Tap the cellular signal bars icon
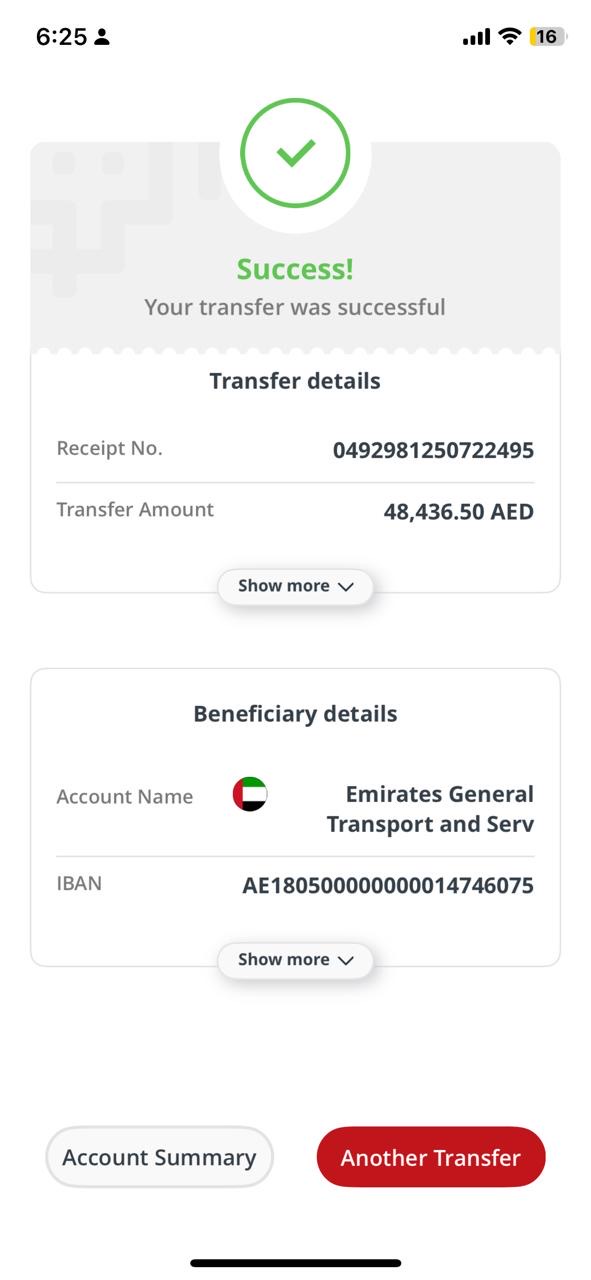591x1280 pixels. click(x=476, y=37)
